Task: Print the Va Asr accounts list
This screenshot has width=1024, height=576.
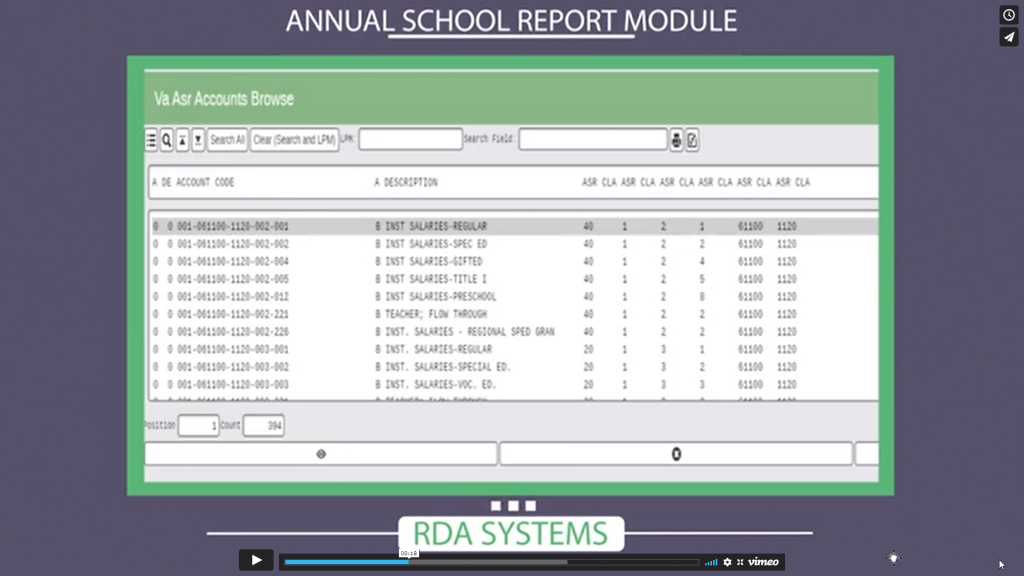Action: tap(676, 140)
